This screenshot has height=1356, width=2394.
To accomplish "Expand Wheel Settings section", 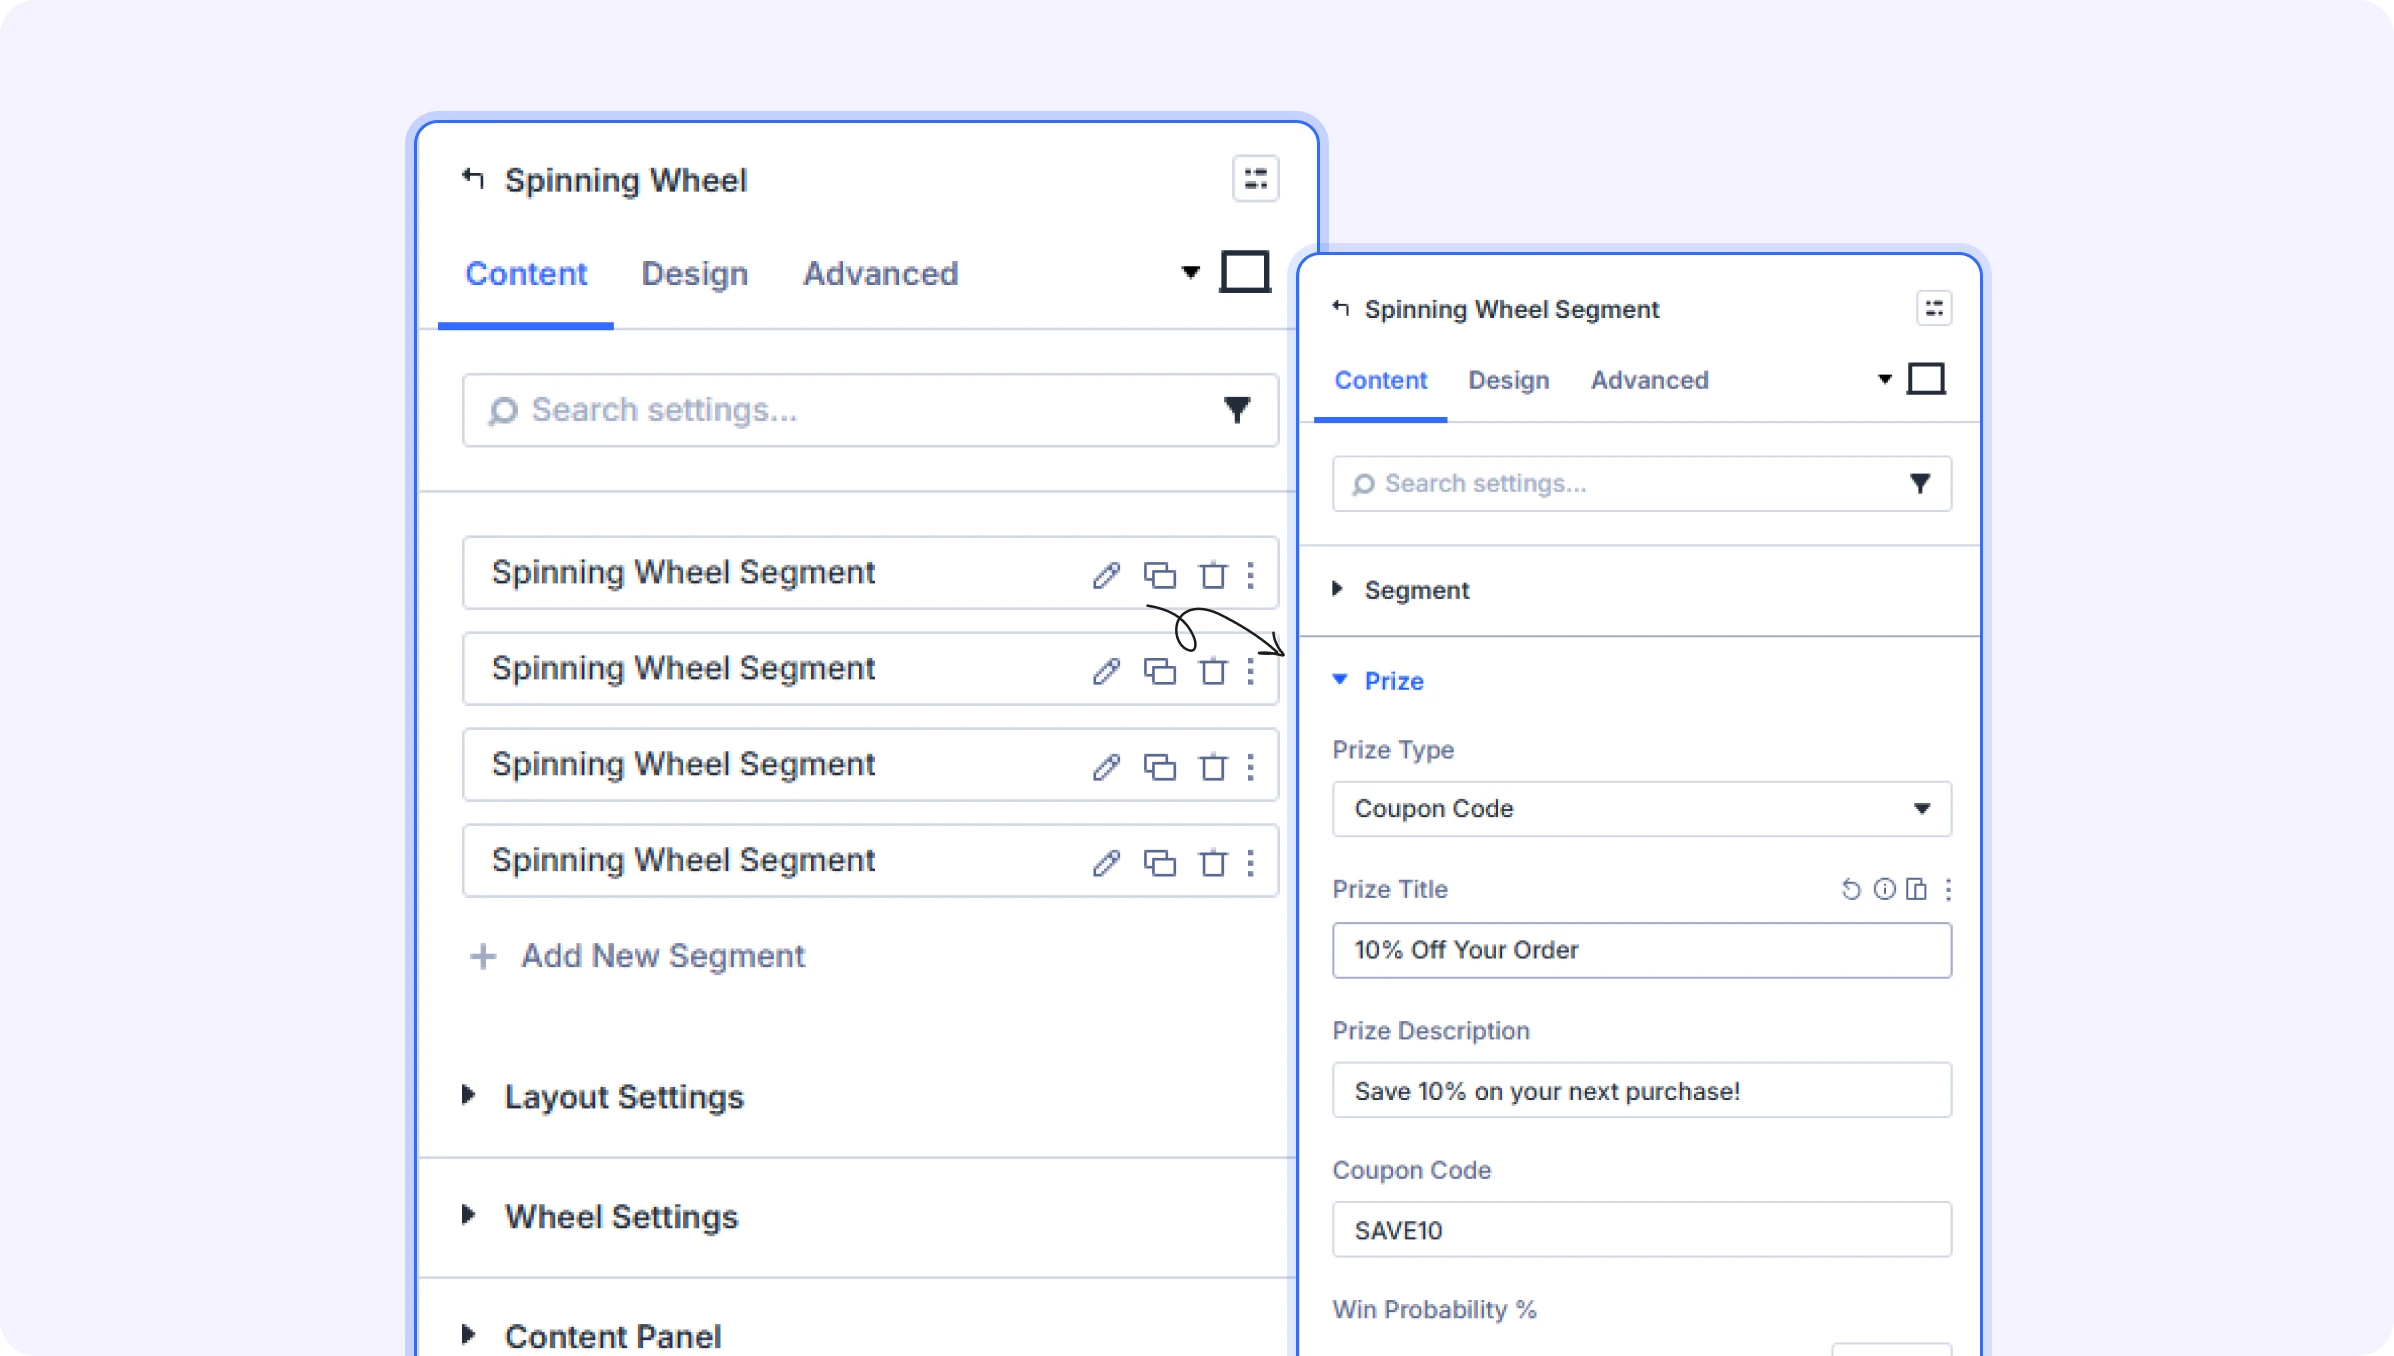I will click(601, 1217).
